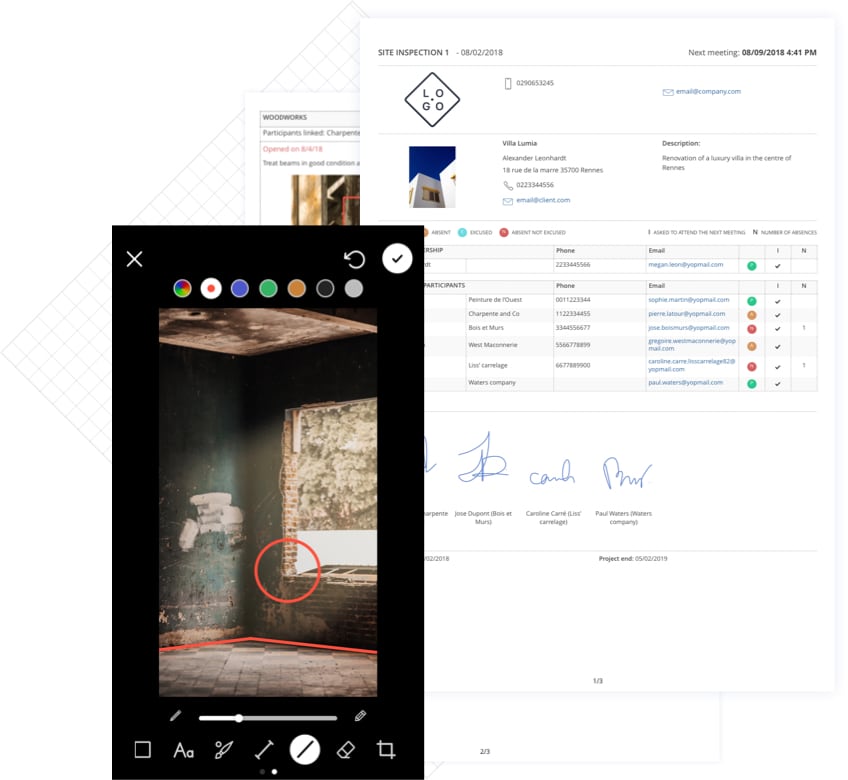Image resolution: width=848 pixels, height=780 pixels.
Task: Click the megan.leon@yopmail.com email link
Action: click(686, 265)
